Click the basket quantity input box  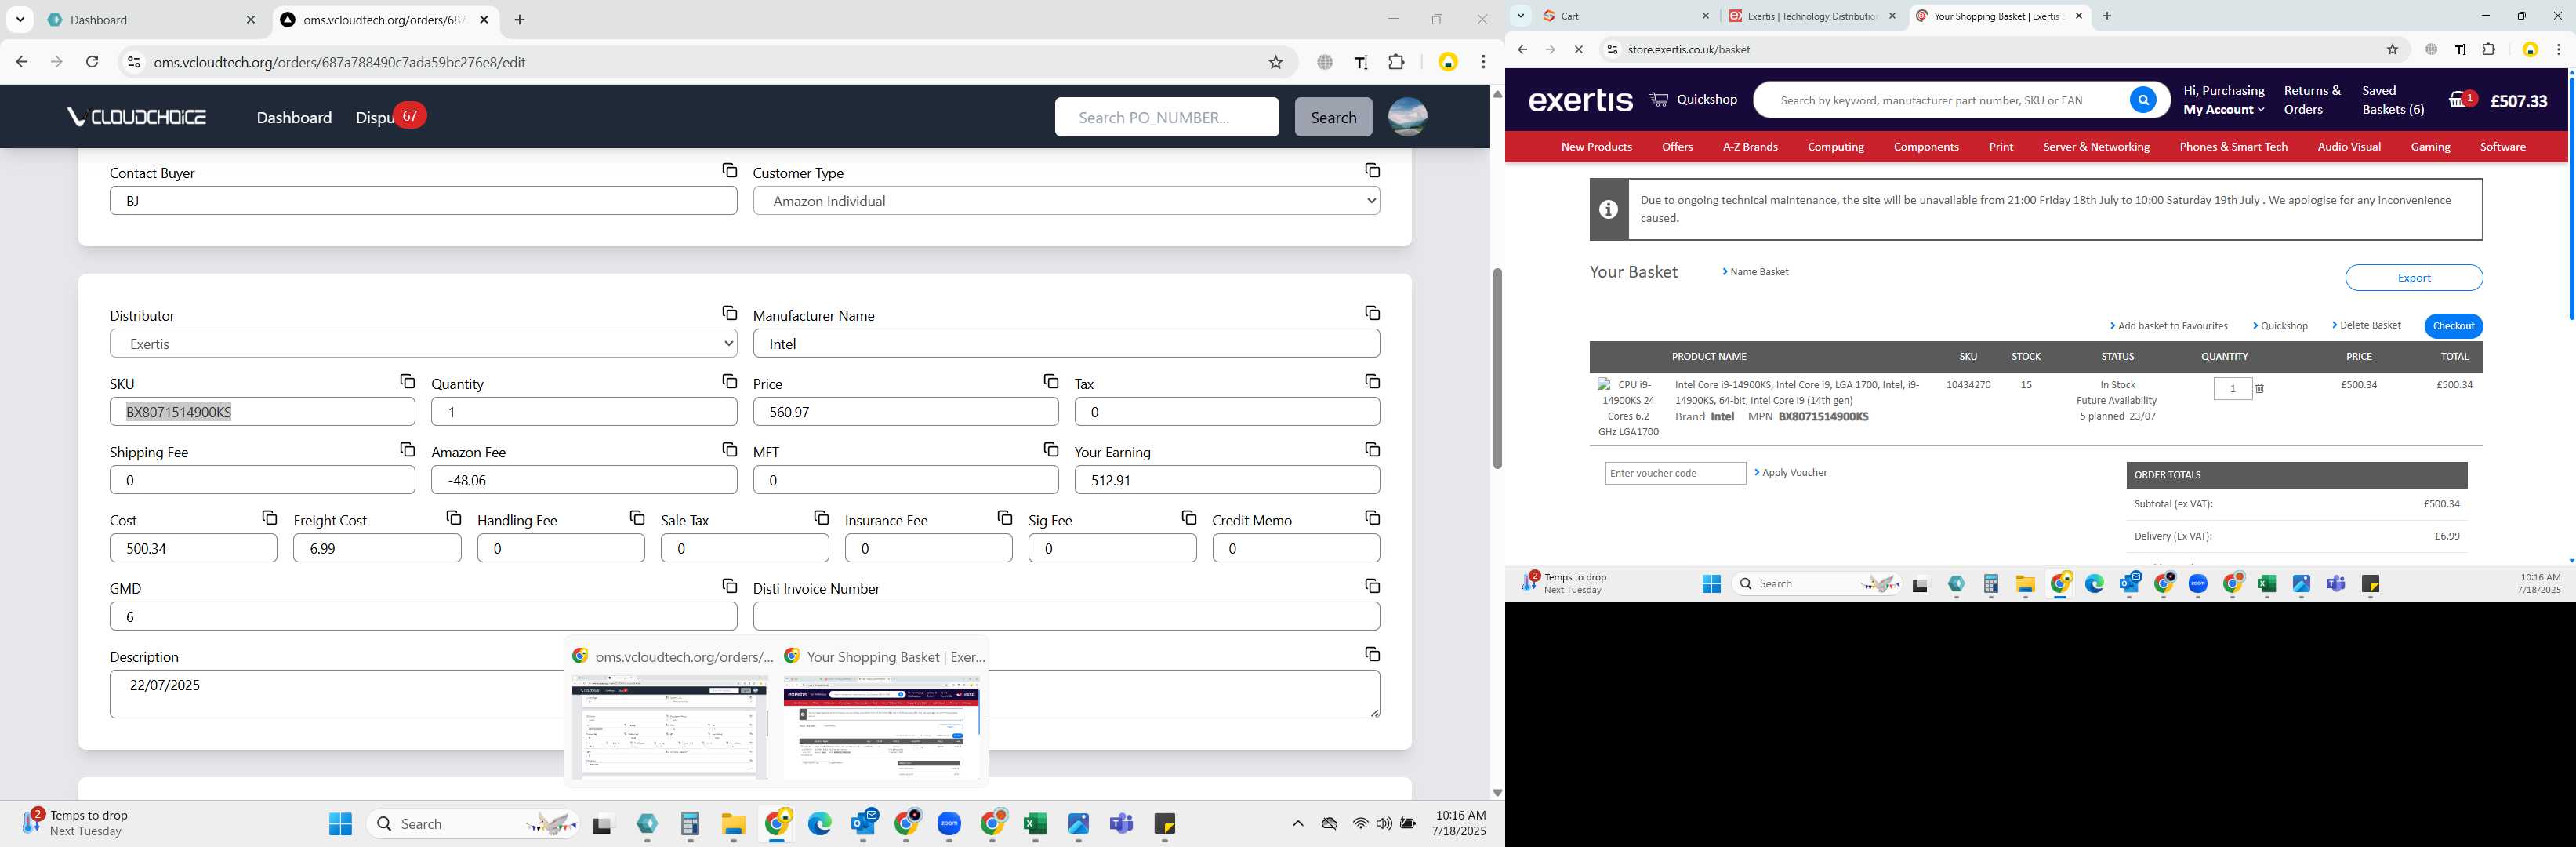click(2232, 389)
